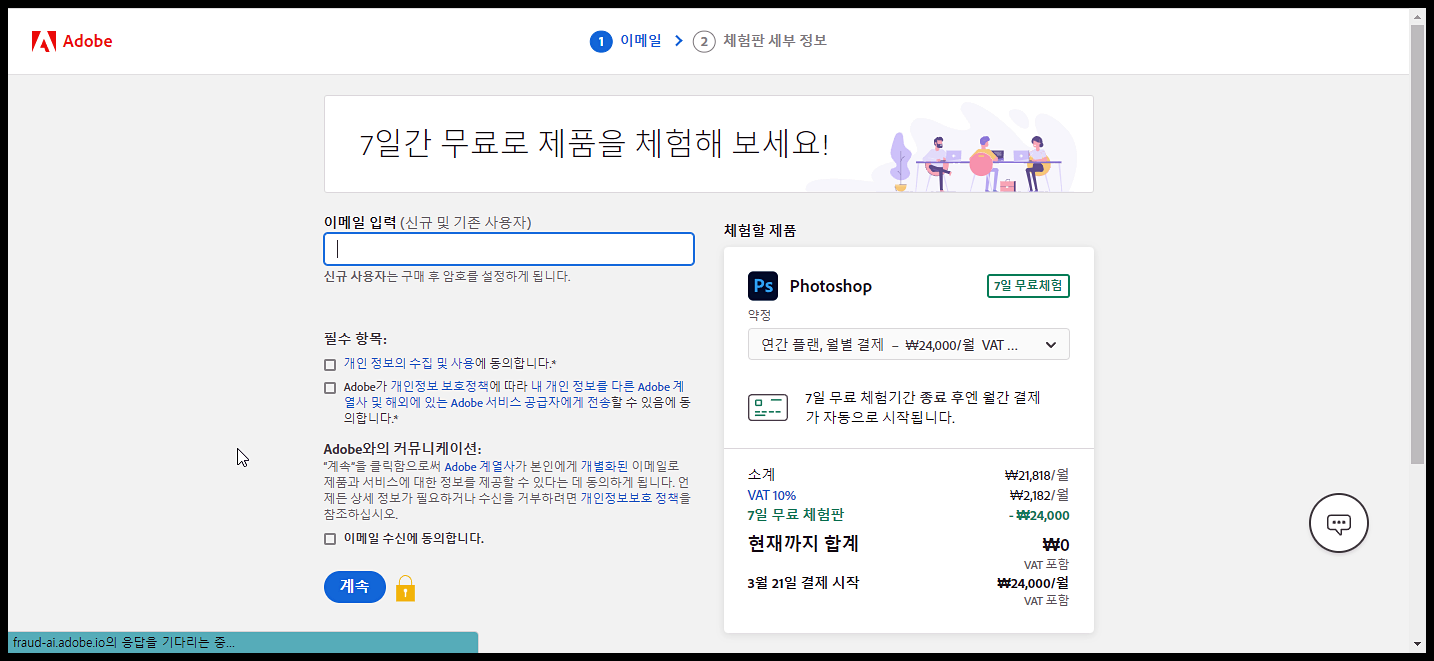
Task: Open the 약정 plan dropdown
Action: [909, 344]
